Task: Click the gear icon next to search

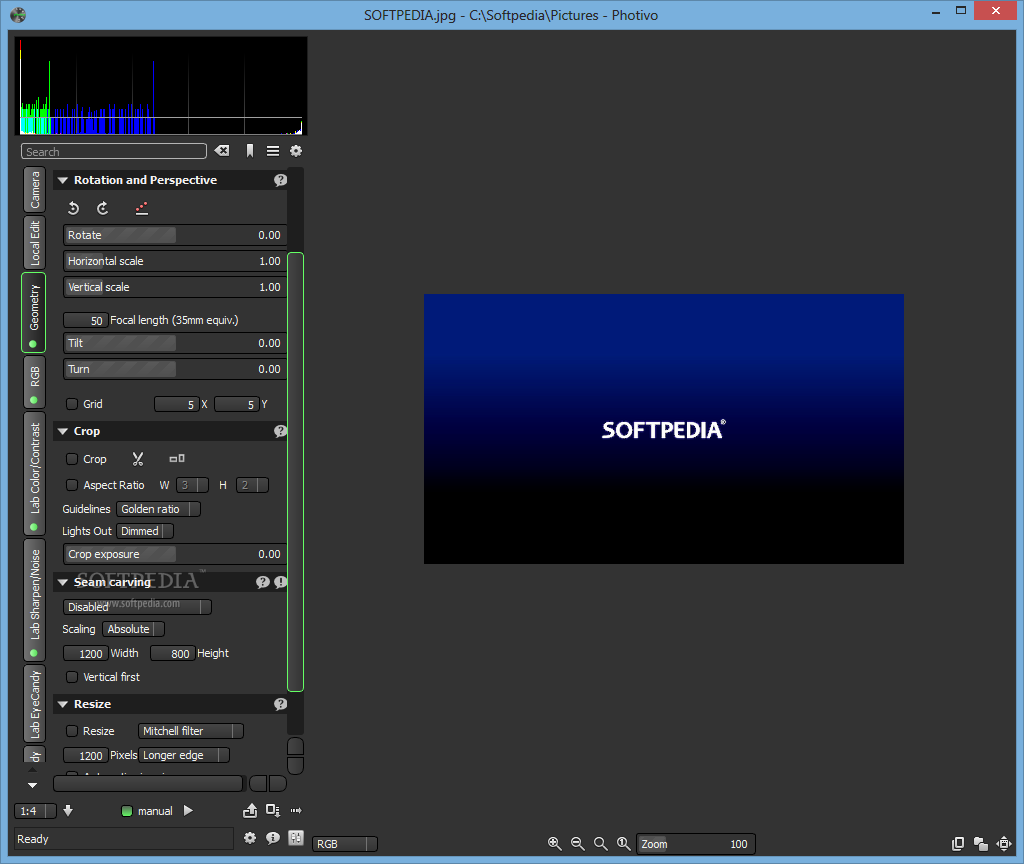Action: point(296,151)
